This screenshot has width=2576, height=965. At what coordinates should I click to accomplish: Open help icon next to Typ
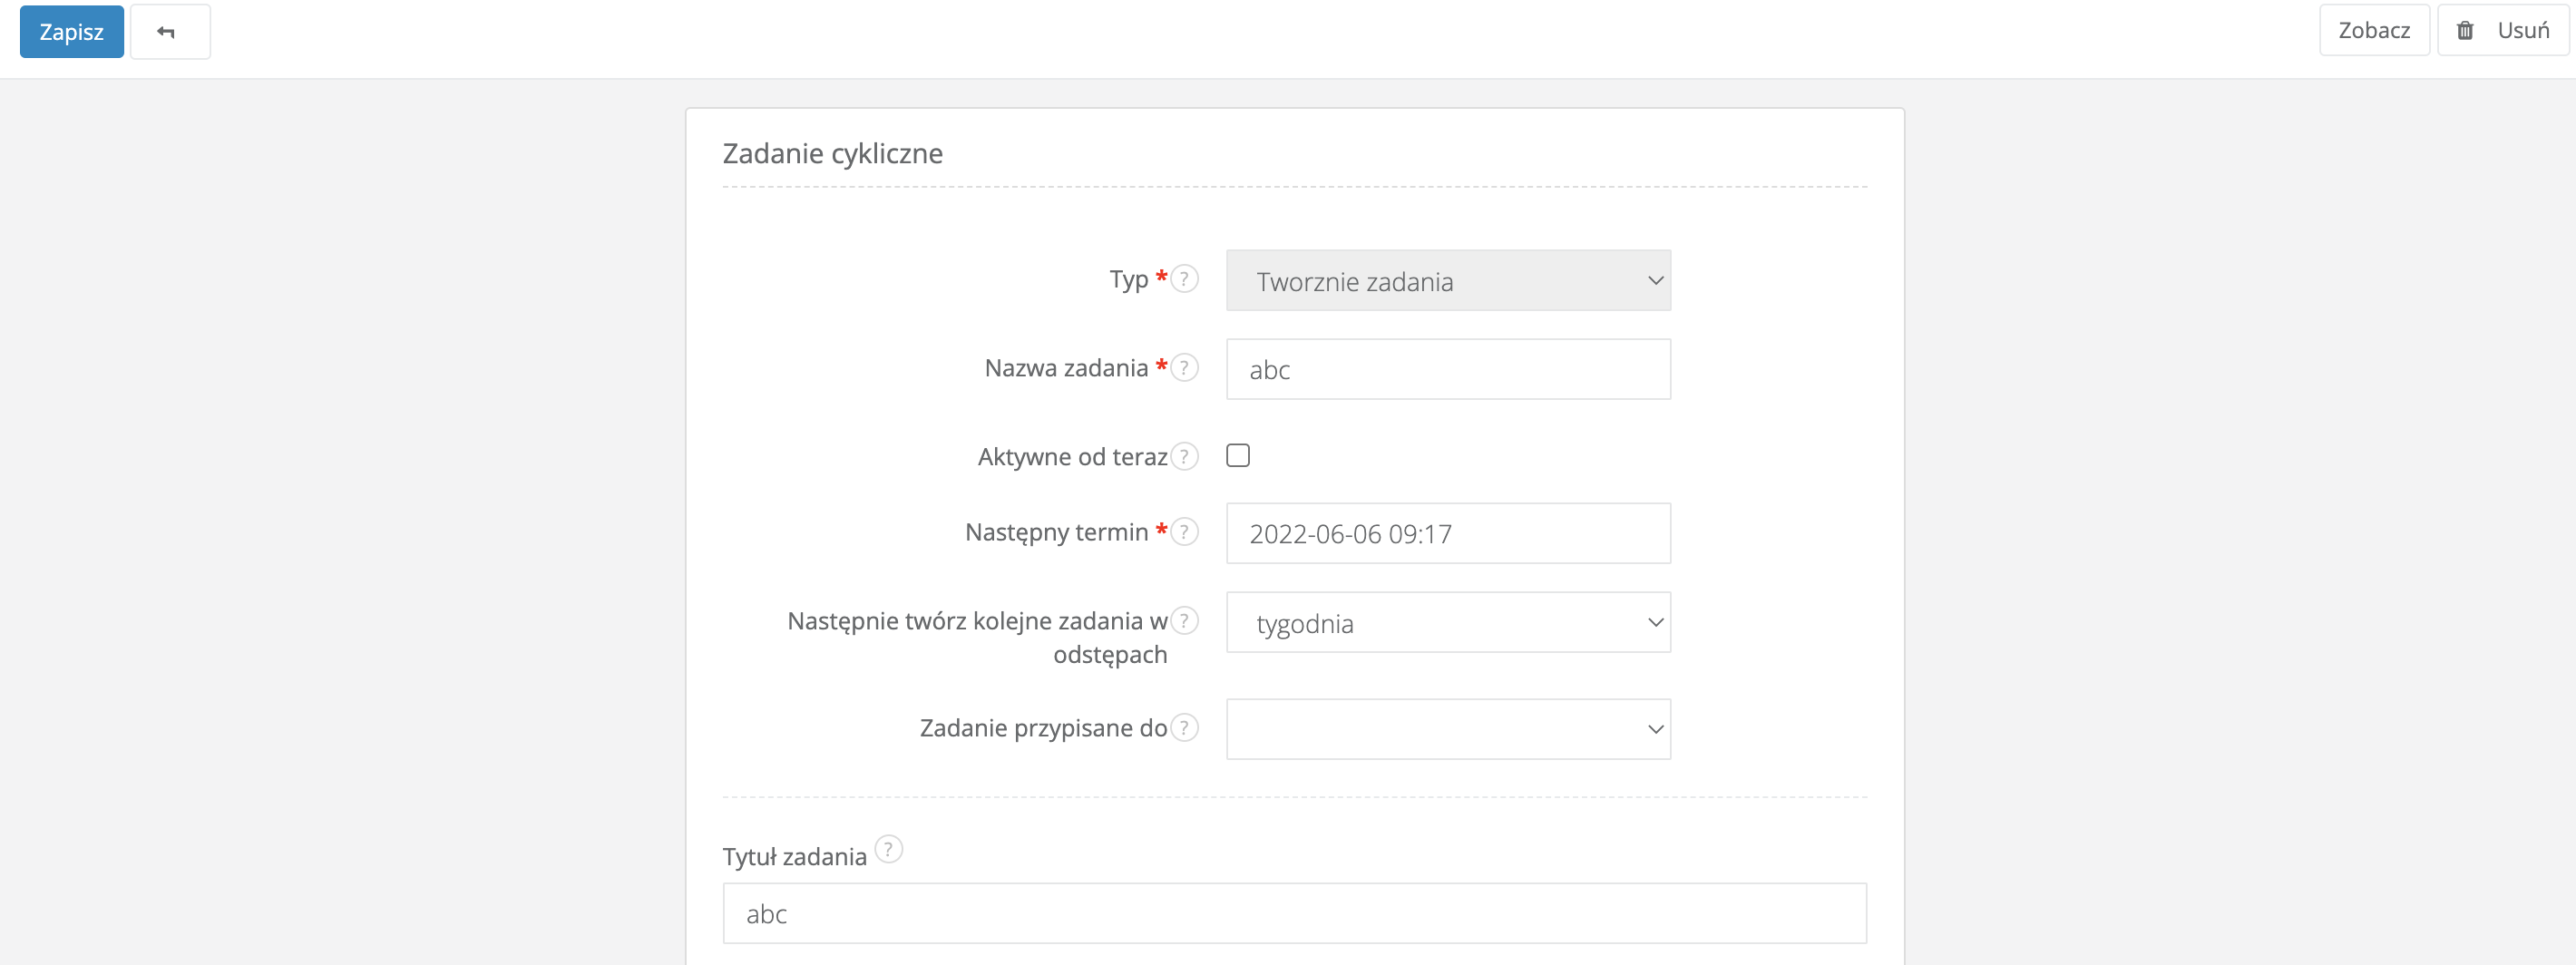click(1184, 278)
